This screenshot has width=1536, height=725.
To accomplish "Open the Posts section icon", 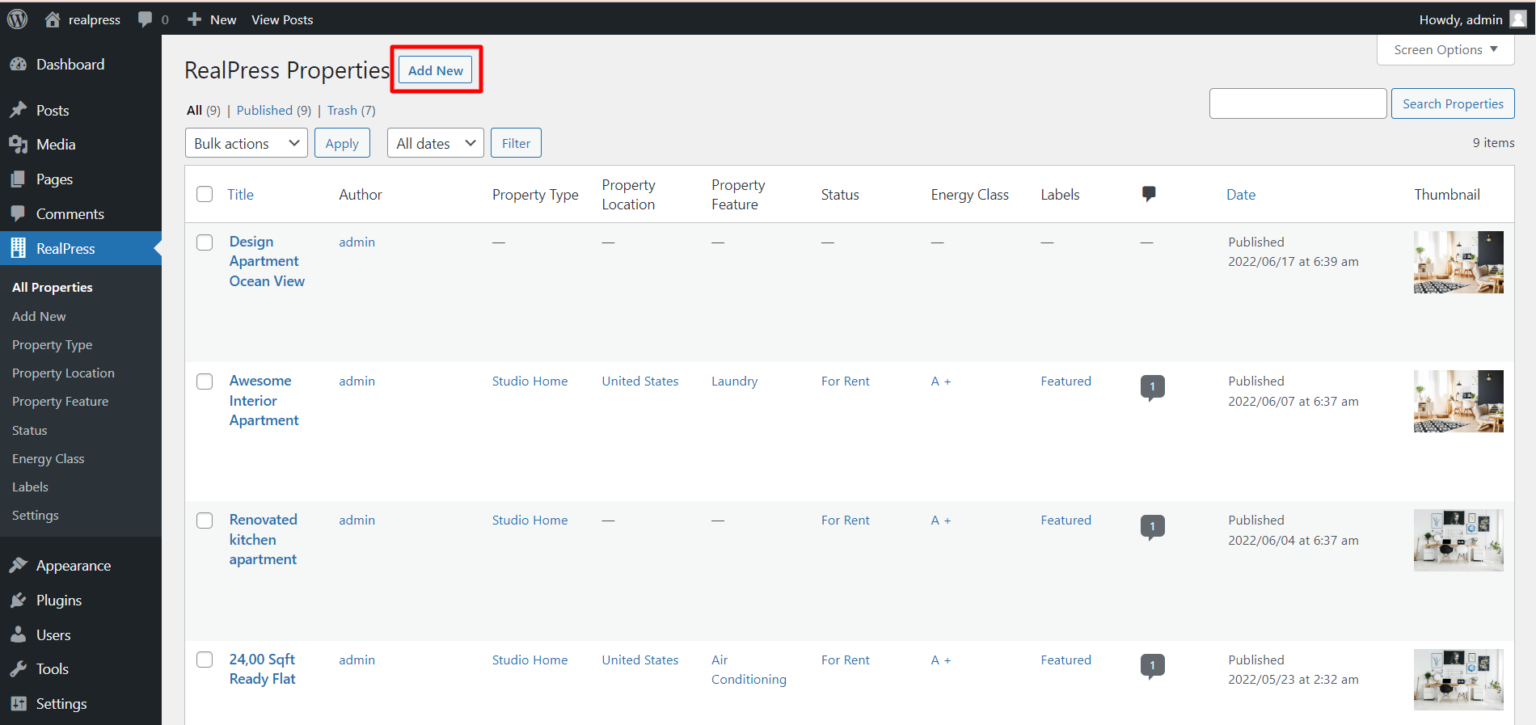I will tap(22, 109).
